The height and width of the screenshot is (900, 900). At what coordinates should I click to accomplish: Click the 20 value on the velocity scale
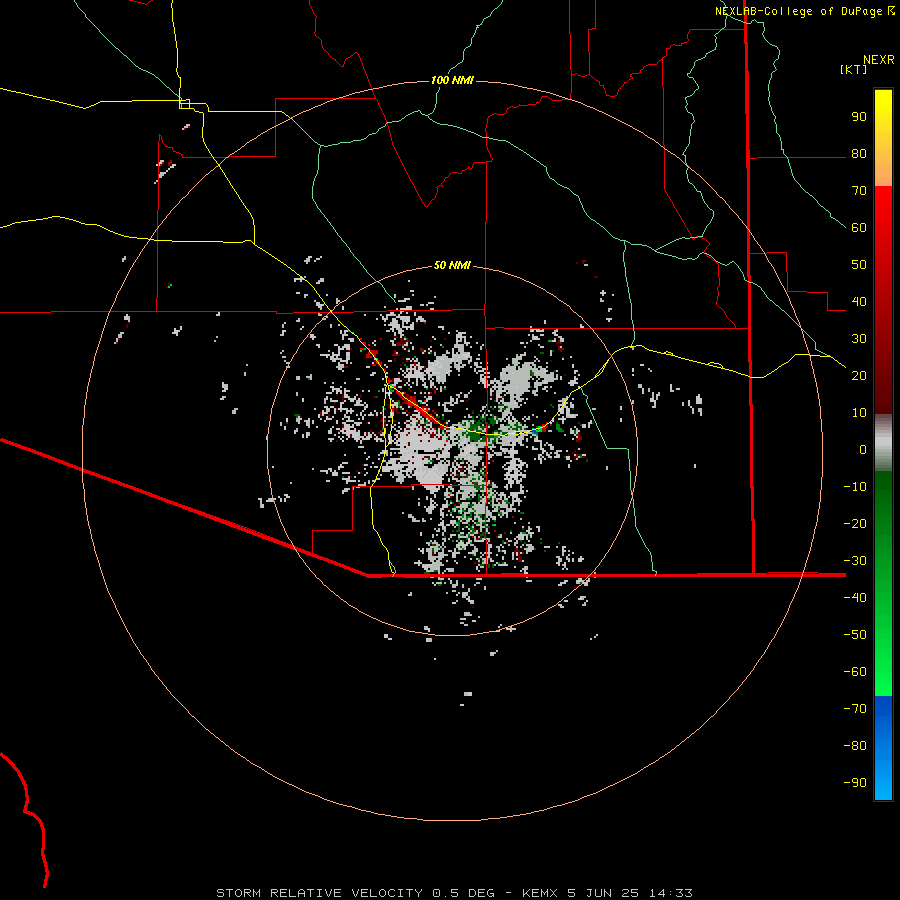[x=859, y=375]
